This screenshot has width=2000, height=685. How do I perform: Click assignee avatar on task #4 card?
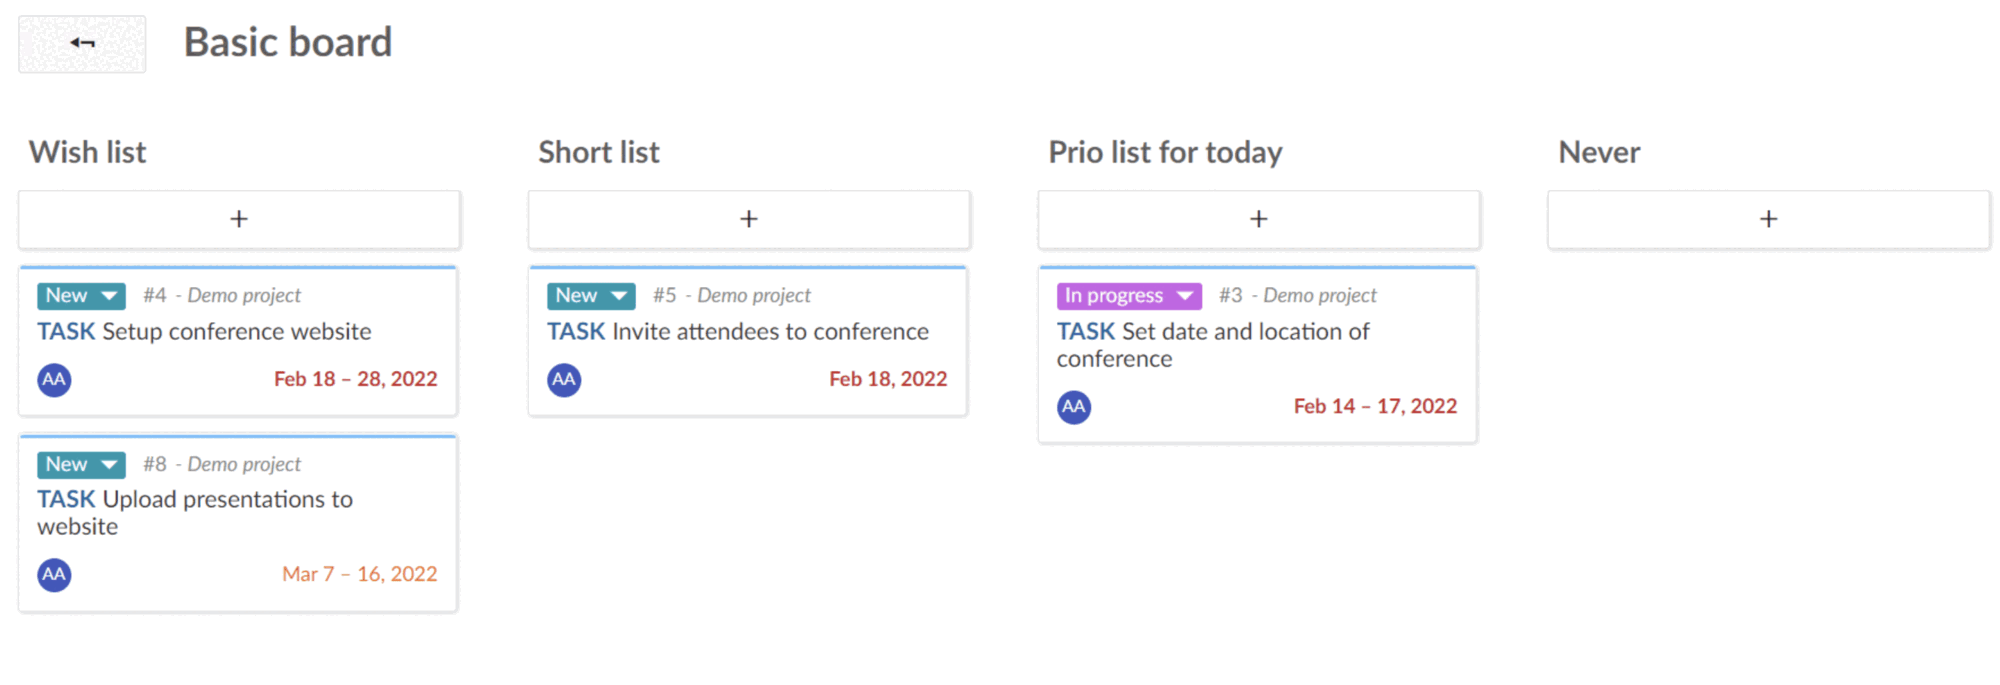pyautogui.click(x=54, y=380)
